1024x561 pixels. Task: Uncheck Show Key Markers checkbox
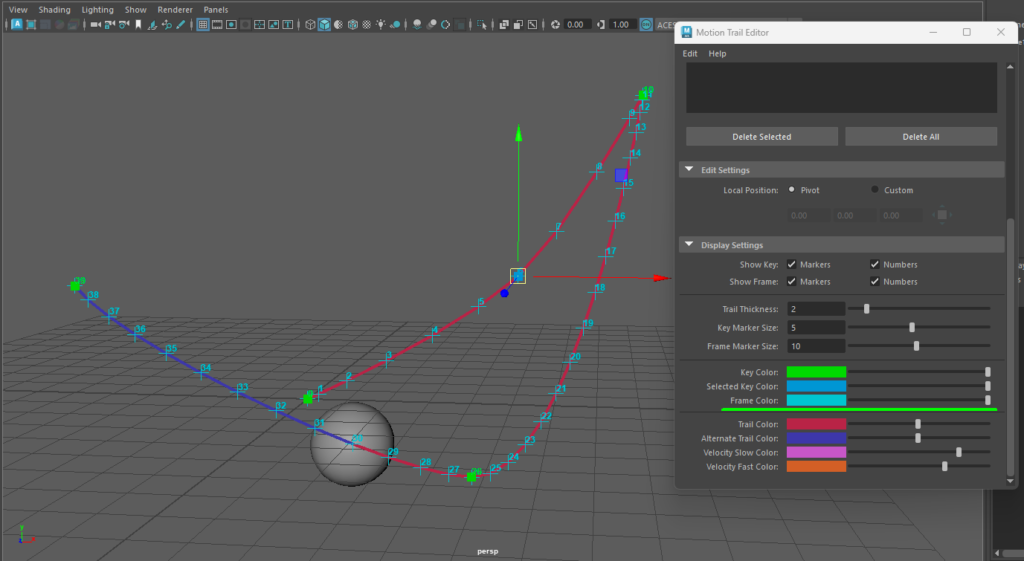tap(792, 265)
